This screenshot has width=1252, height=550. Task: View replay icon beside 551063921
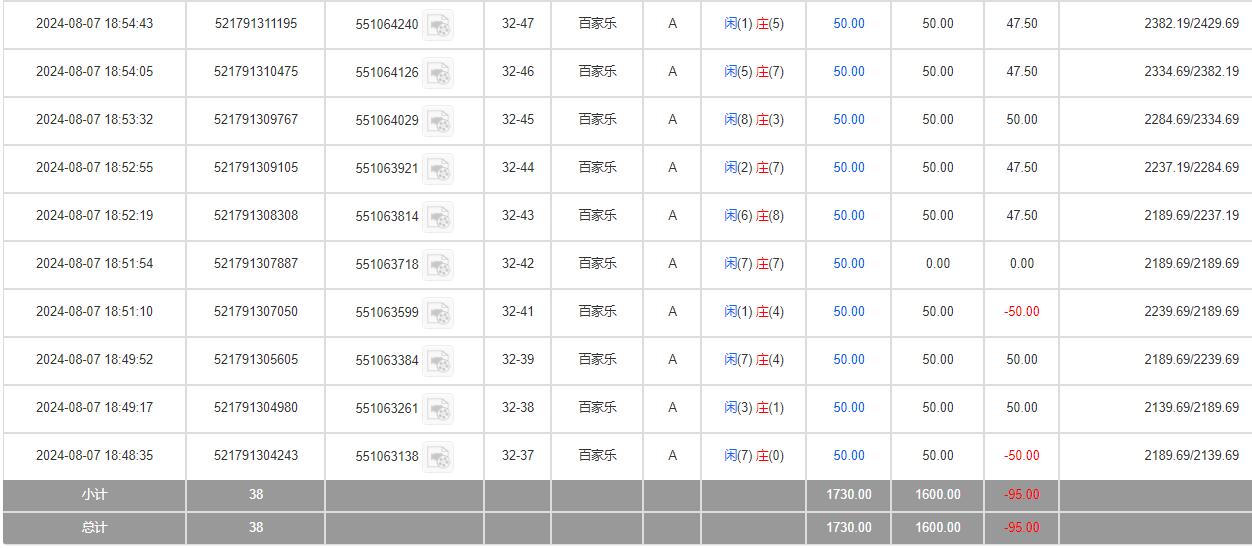pyautogui.click(x=438, y=169)
